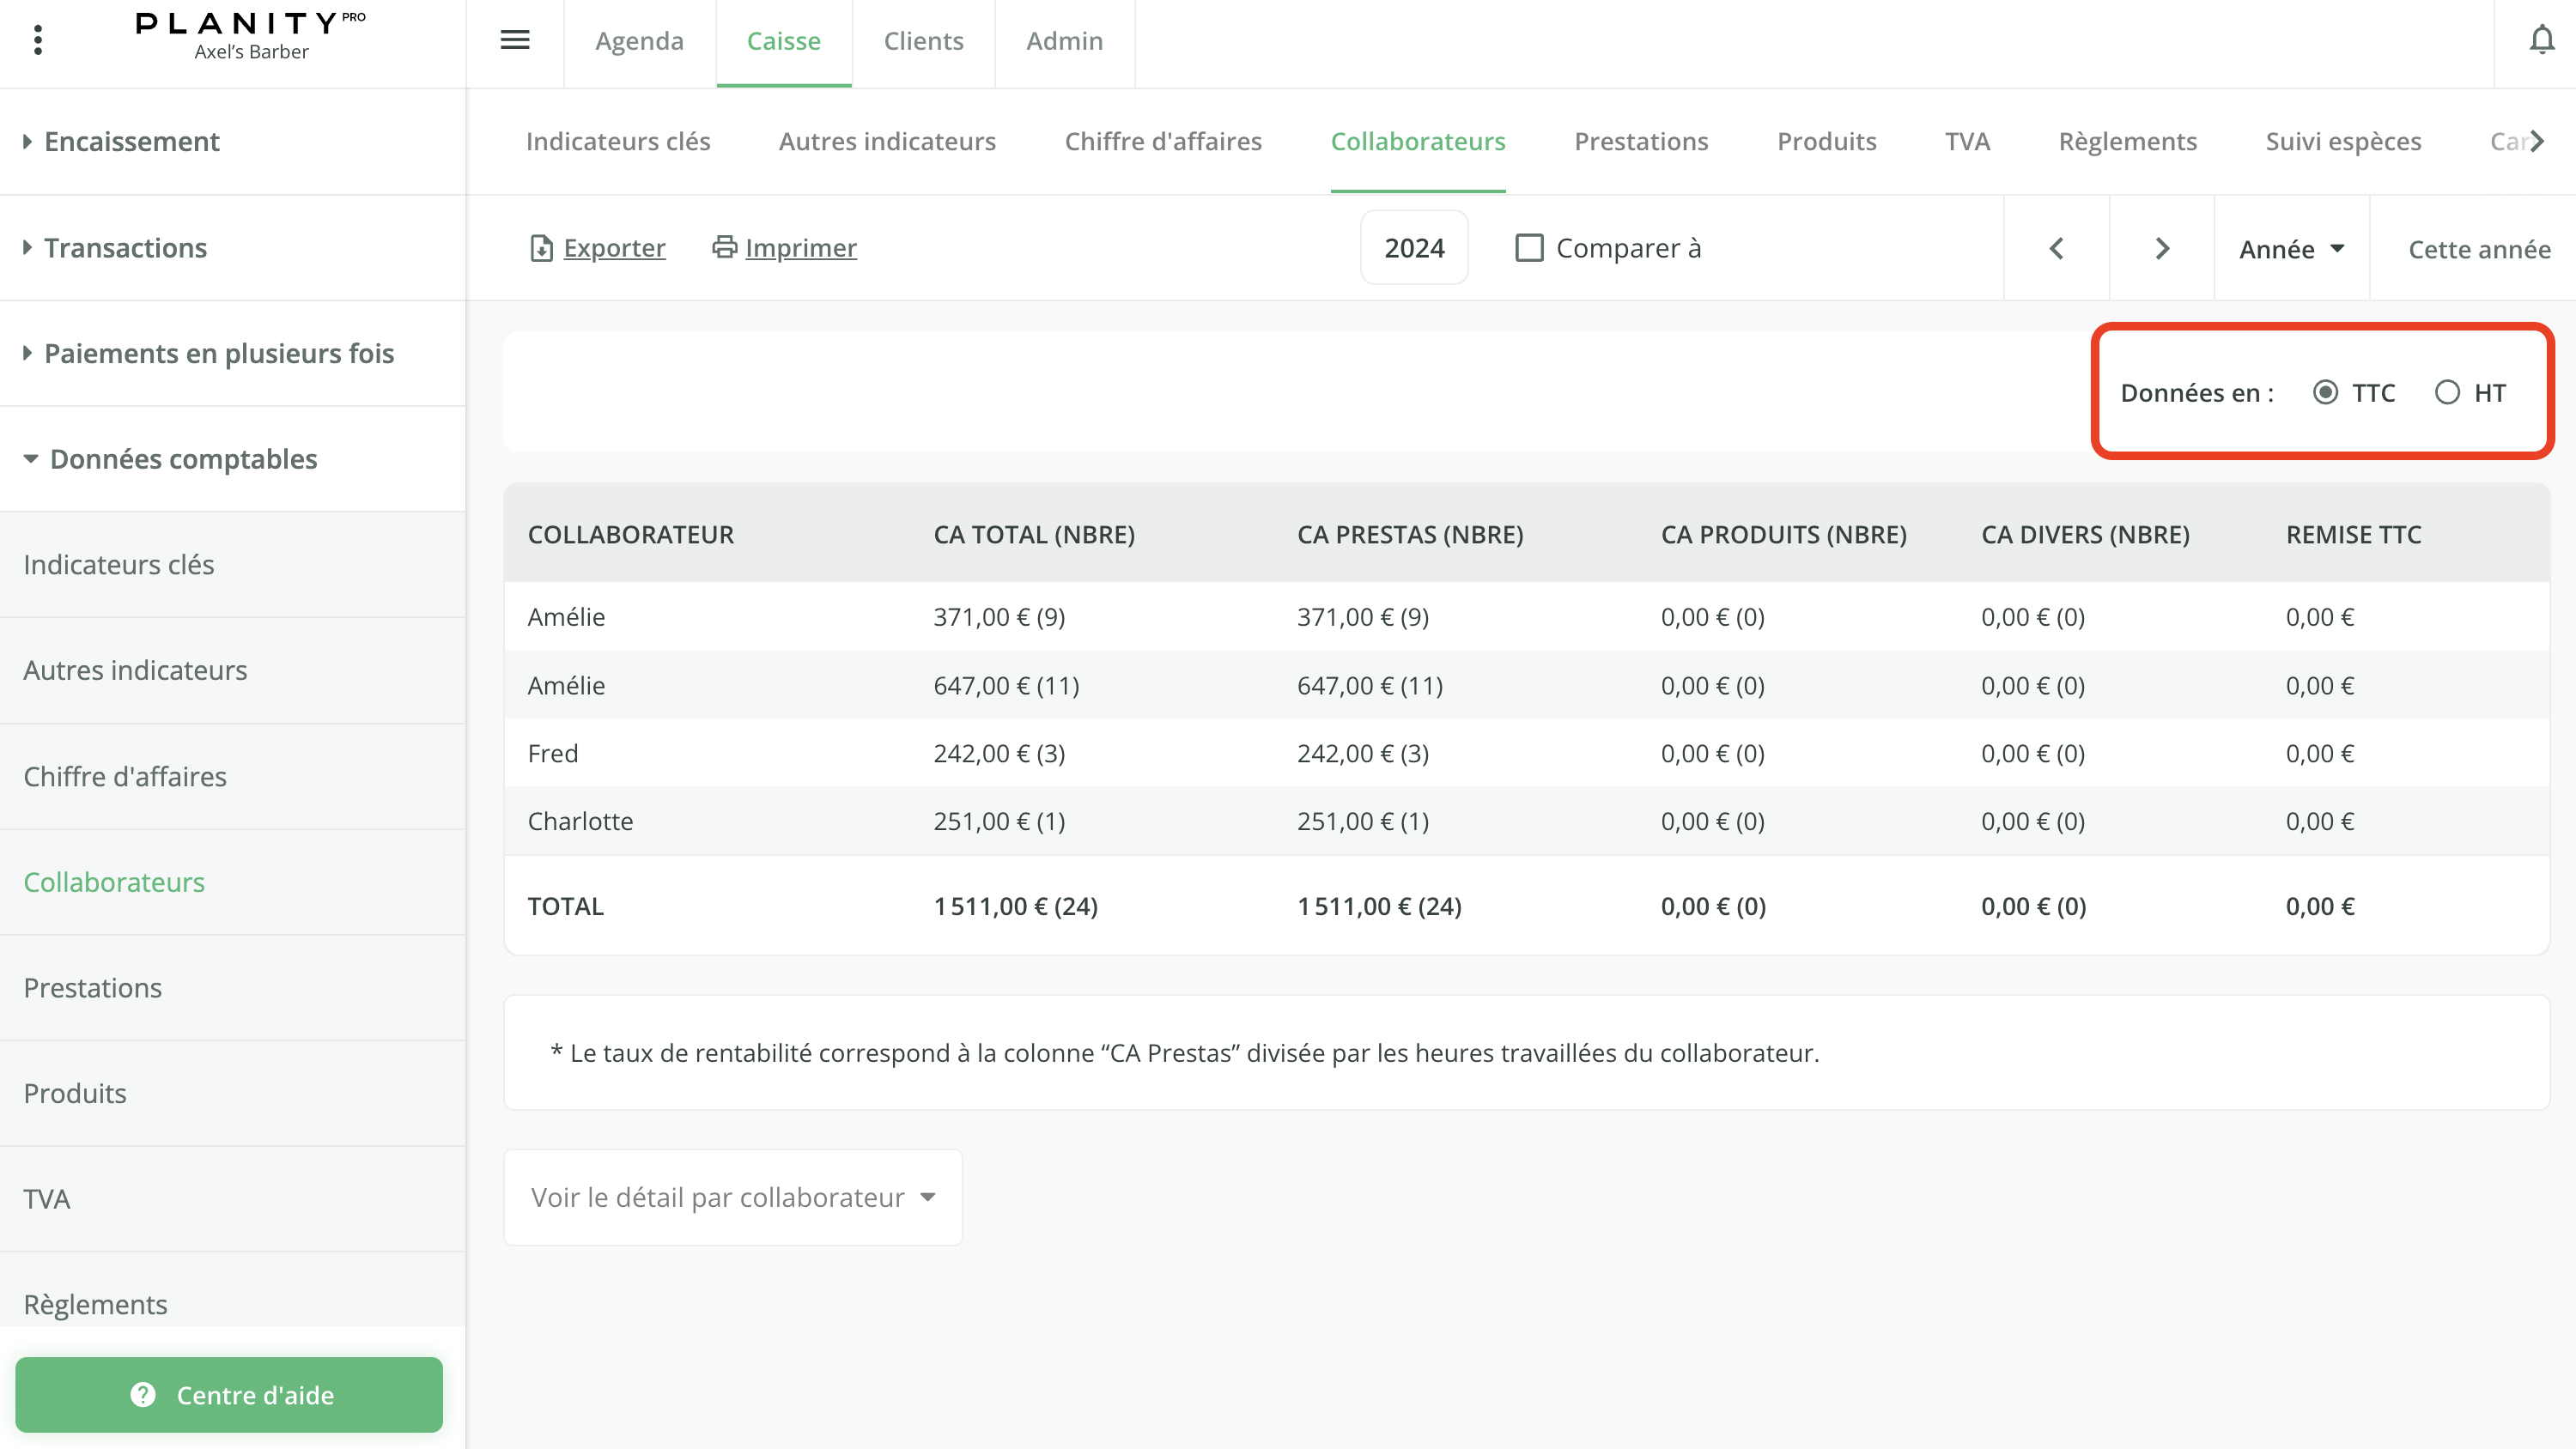The width and height of the screenshot is (2576, 1449).
Task: Select the HT radio button
Action: 2447,393
